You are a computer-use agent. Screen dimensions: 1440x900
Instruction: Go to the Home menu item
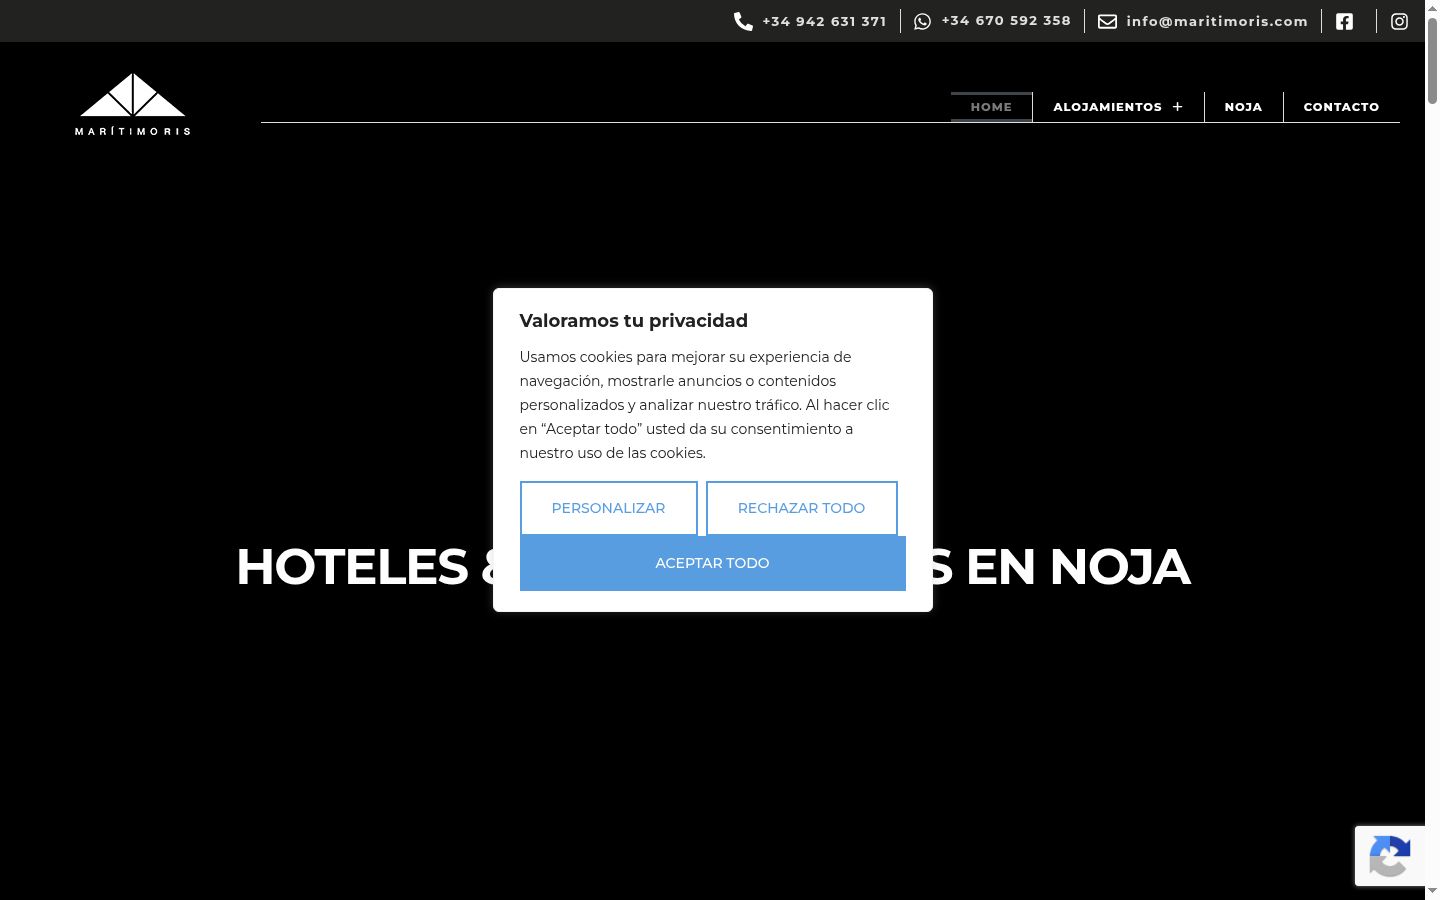(x=991, y=107)
